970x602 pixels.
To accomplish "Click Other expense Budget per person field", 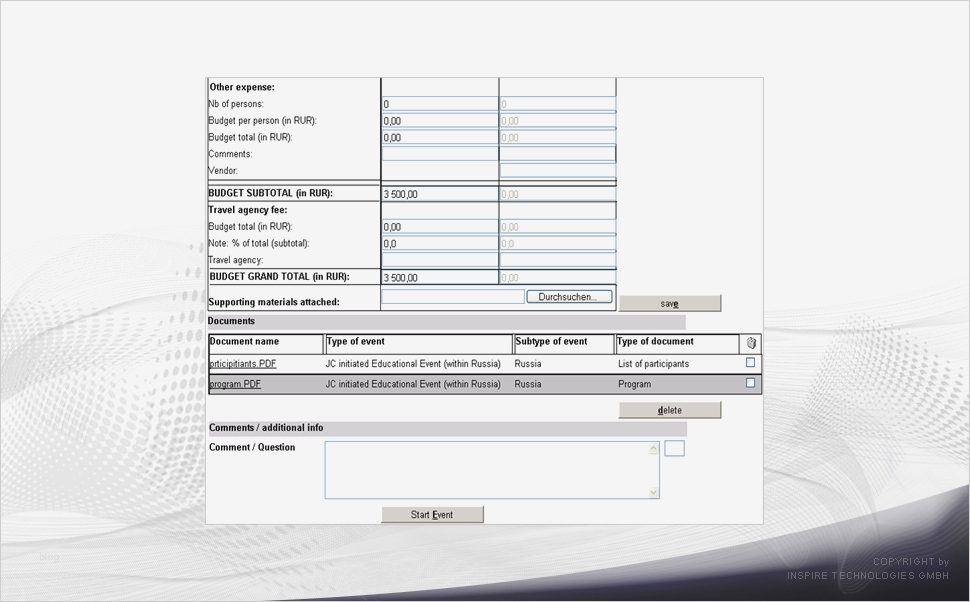I will [x=440, y=121].
